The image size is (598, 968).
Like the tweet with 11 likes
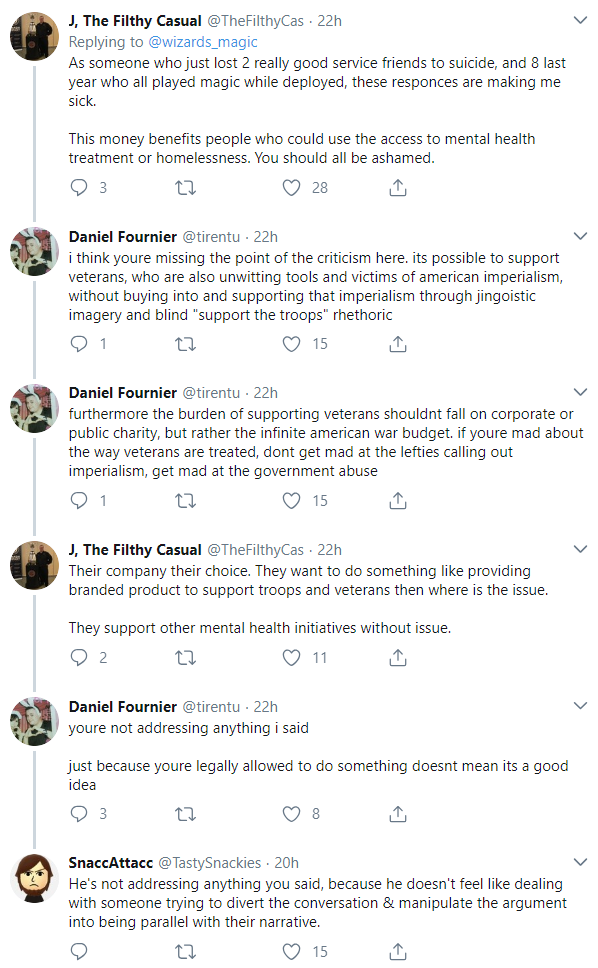coord(291,657)
